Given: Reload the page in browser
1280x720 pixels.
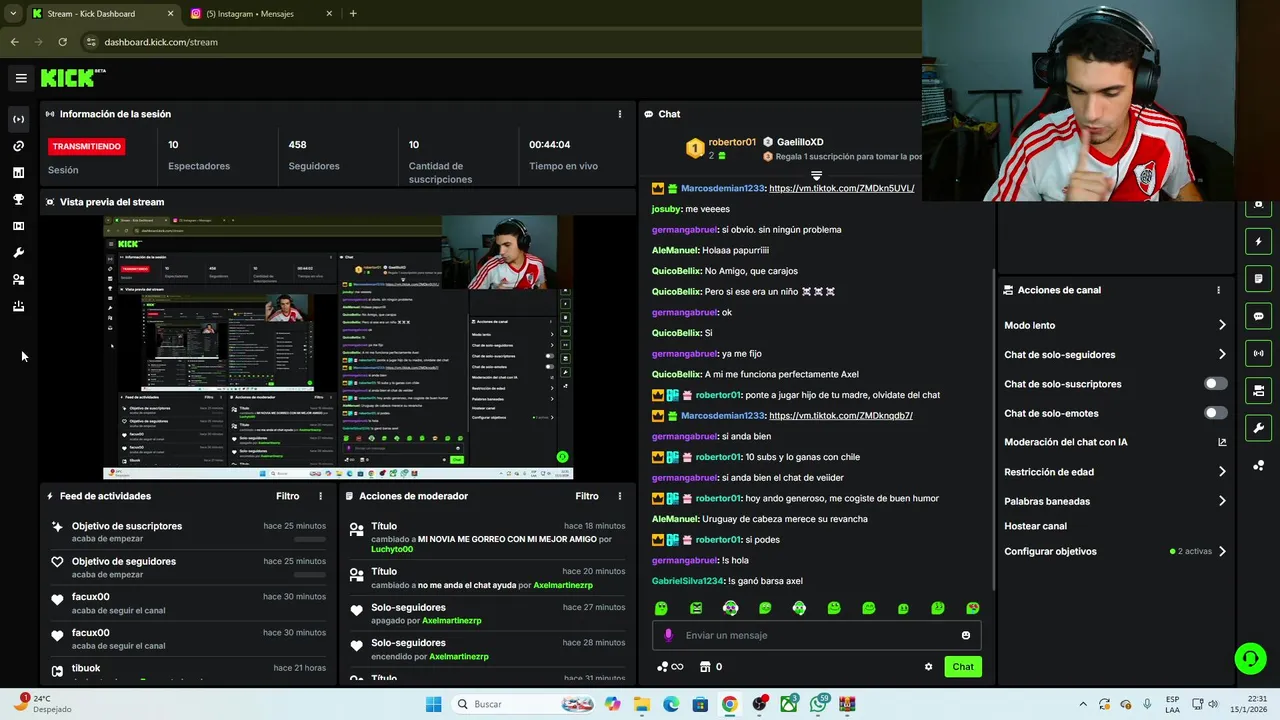Looking at the screenshot, I should (x=62, y=42).
